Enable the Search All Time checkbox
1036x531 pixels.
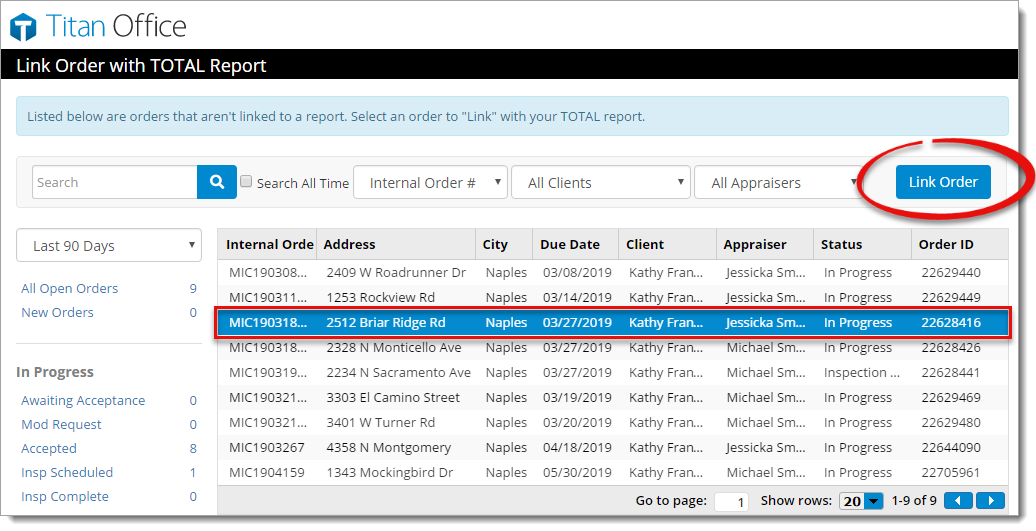(246, 182)
